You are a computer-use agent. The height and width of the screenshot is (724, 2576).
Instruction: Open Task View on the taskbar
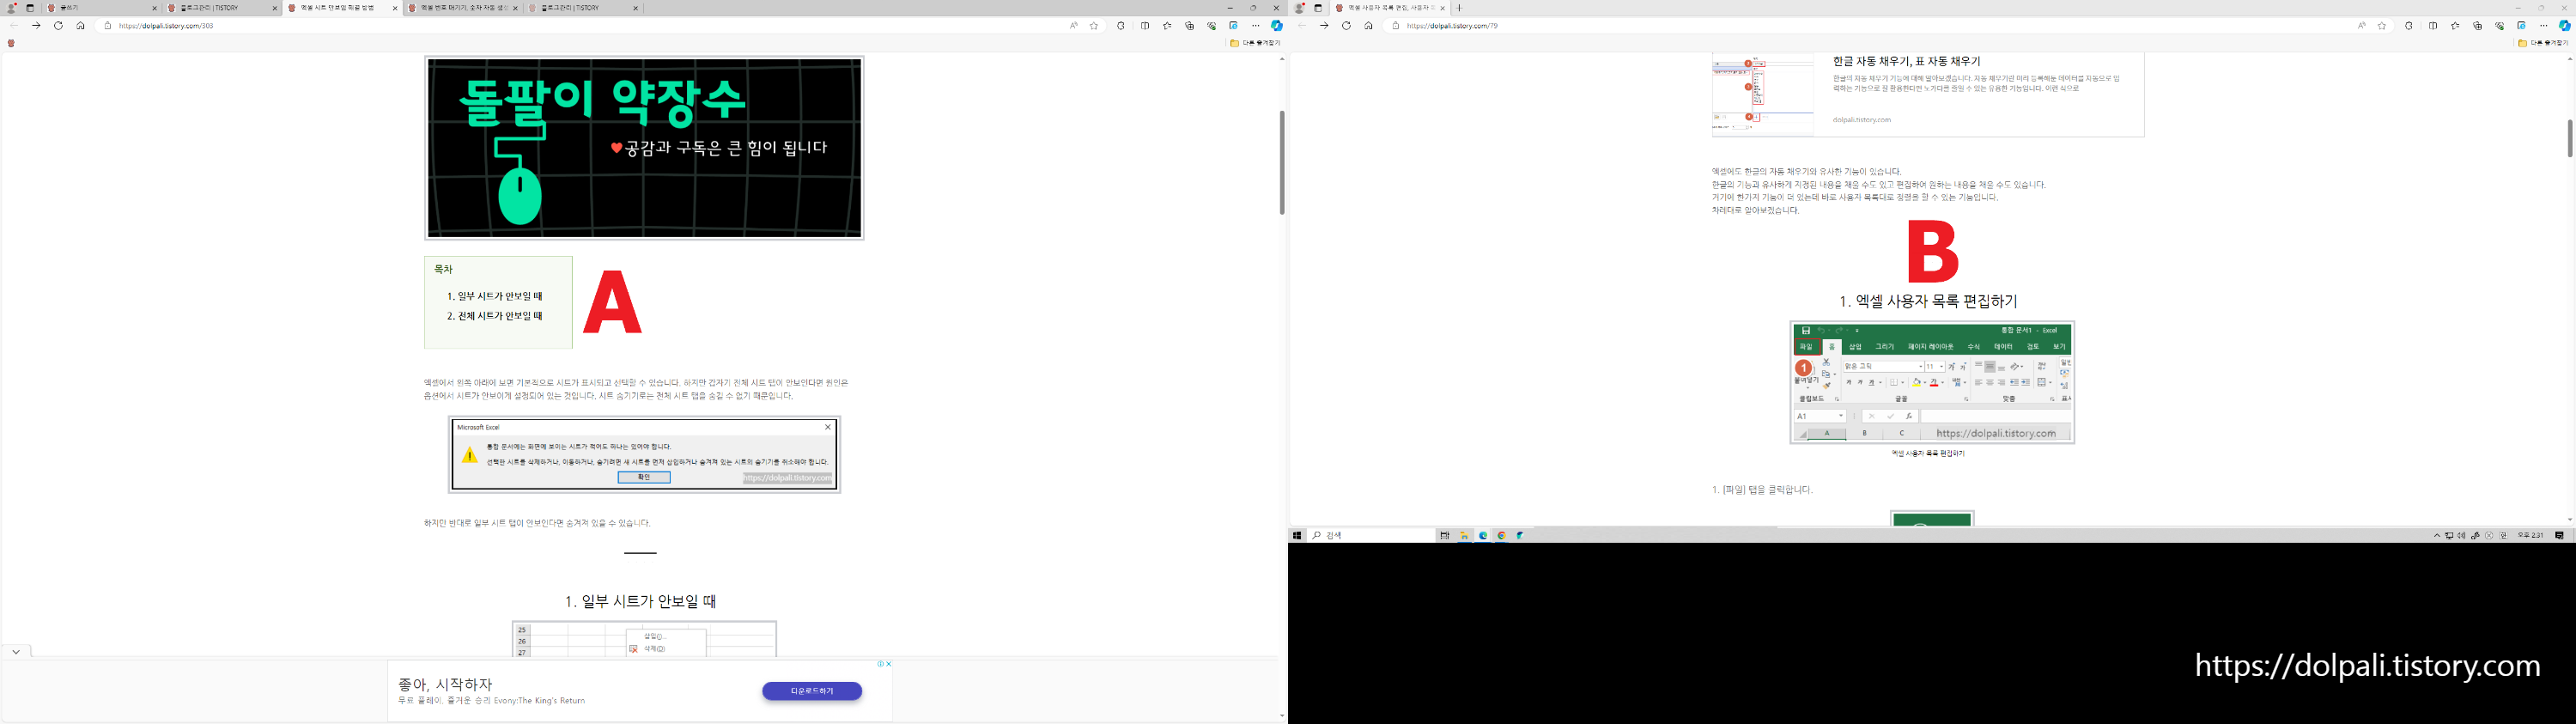1445,536
